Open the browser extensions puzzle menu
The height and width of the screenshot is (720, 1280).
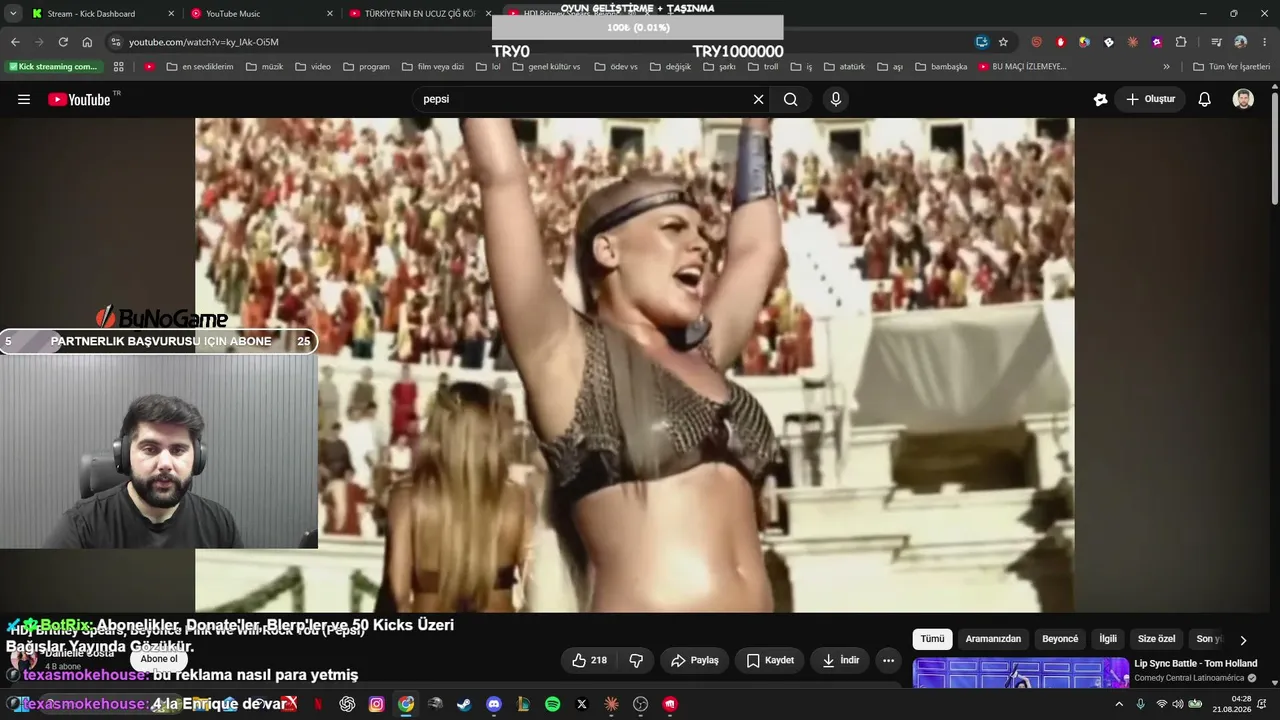pos(1181,42)
